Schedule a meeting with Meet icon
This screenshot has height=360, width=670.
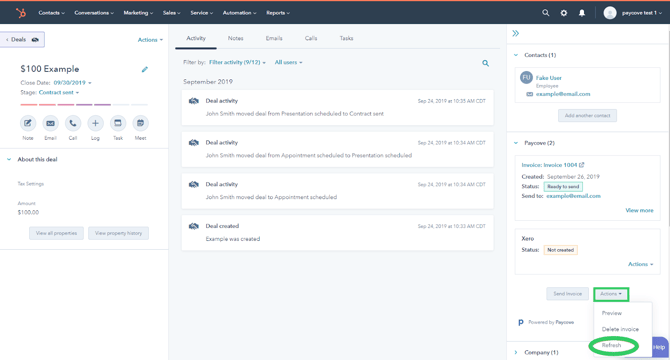pos(141,123)
